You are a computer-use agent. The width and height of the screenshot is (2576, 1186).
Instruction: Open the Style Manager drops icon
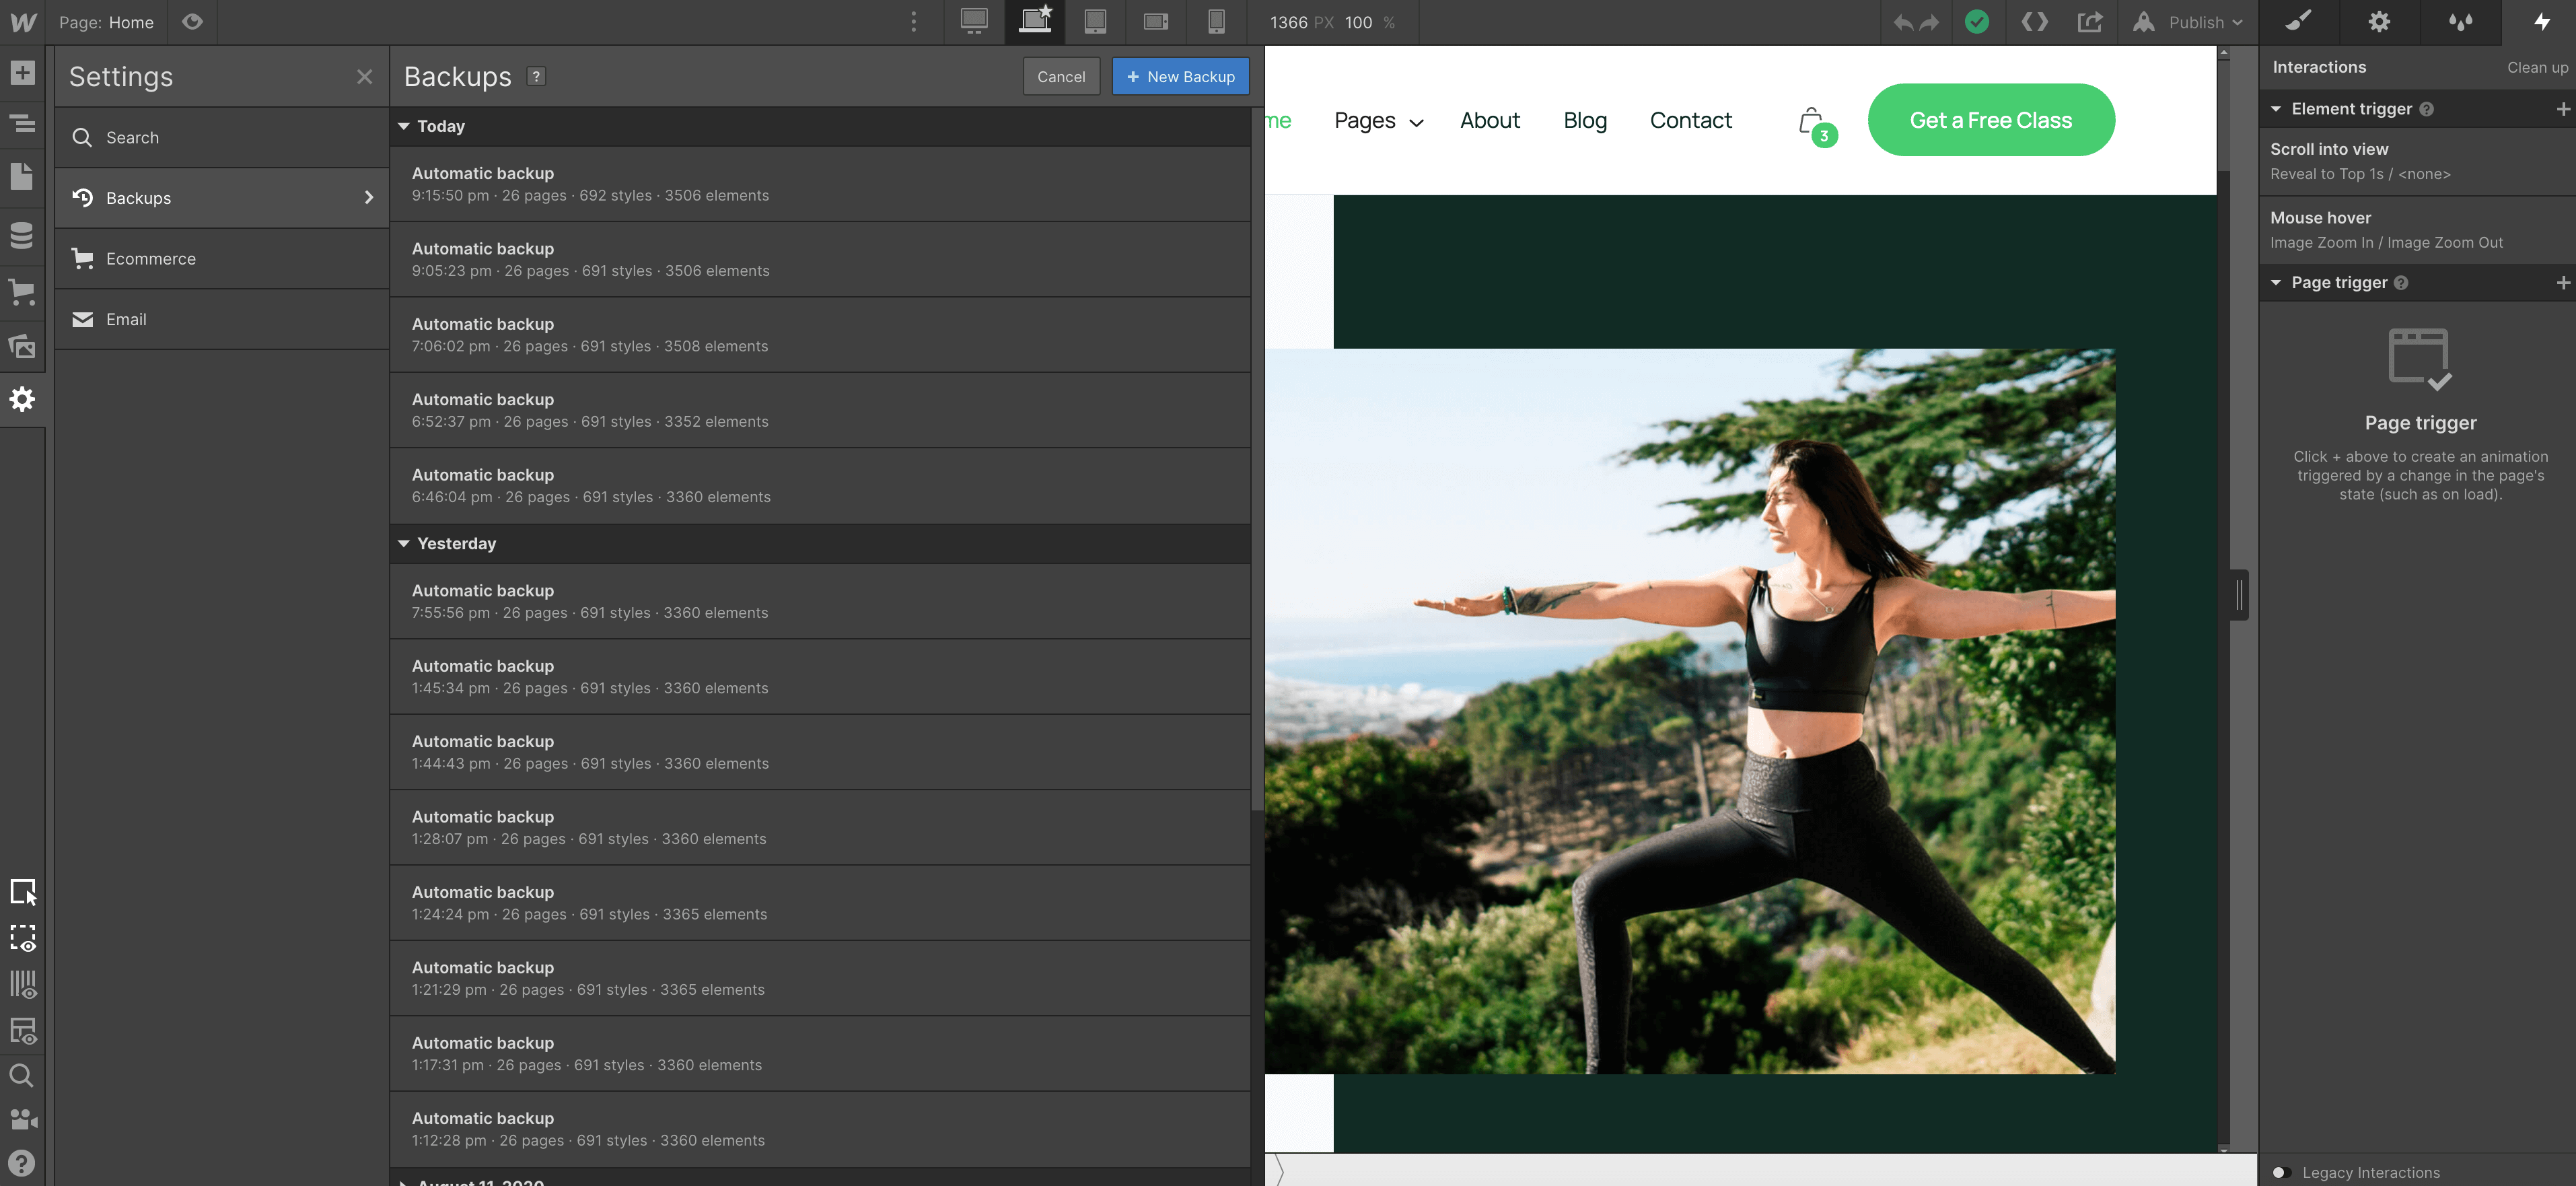(2460, 22)
